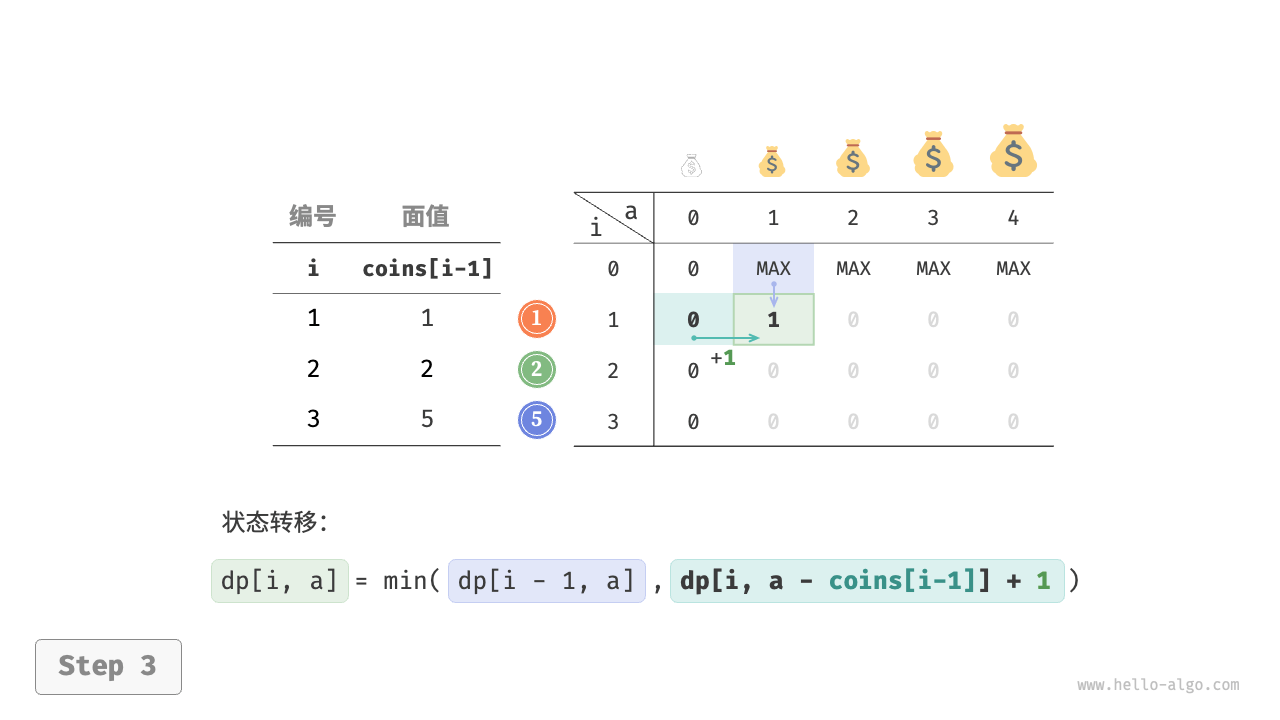Click the 编号 column header
The width and height of the screenshot is (1280, 720).
(x=313, y=216)
